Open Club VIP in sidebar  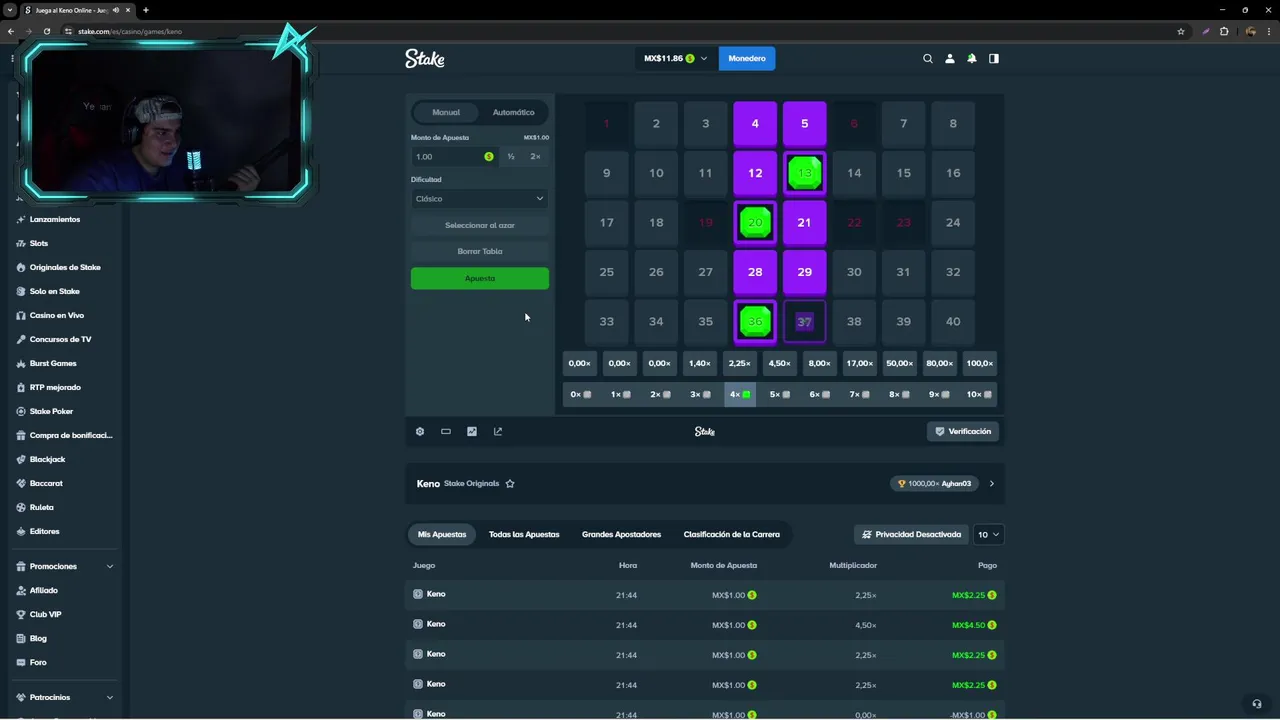tap(45, 614)
